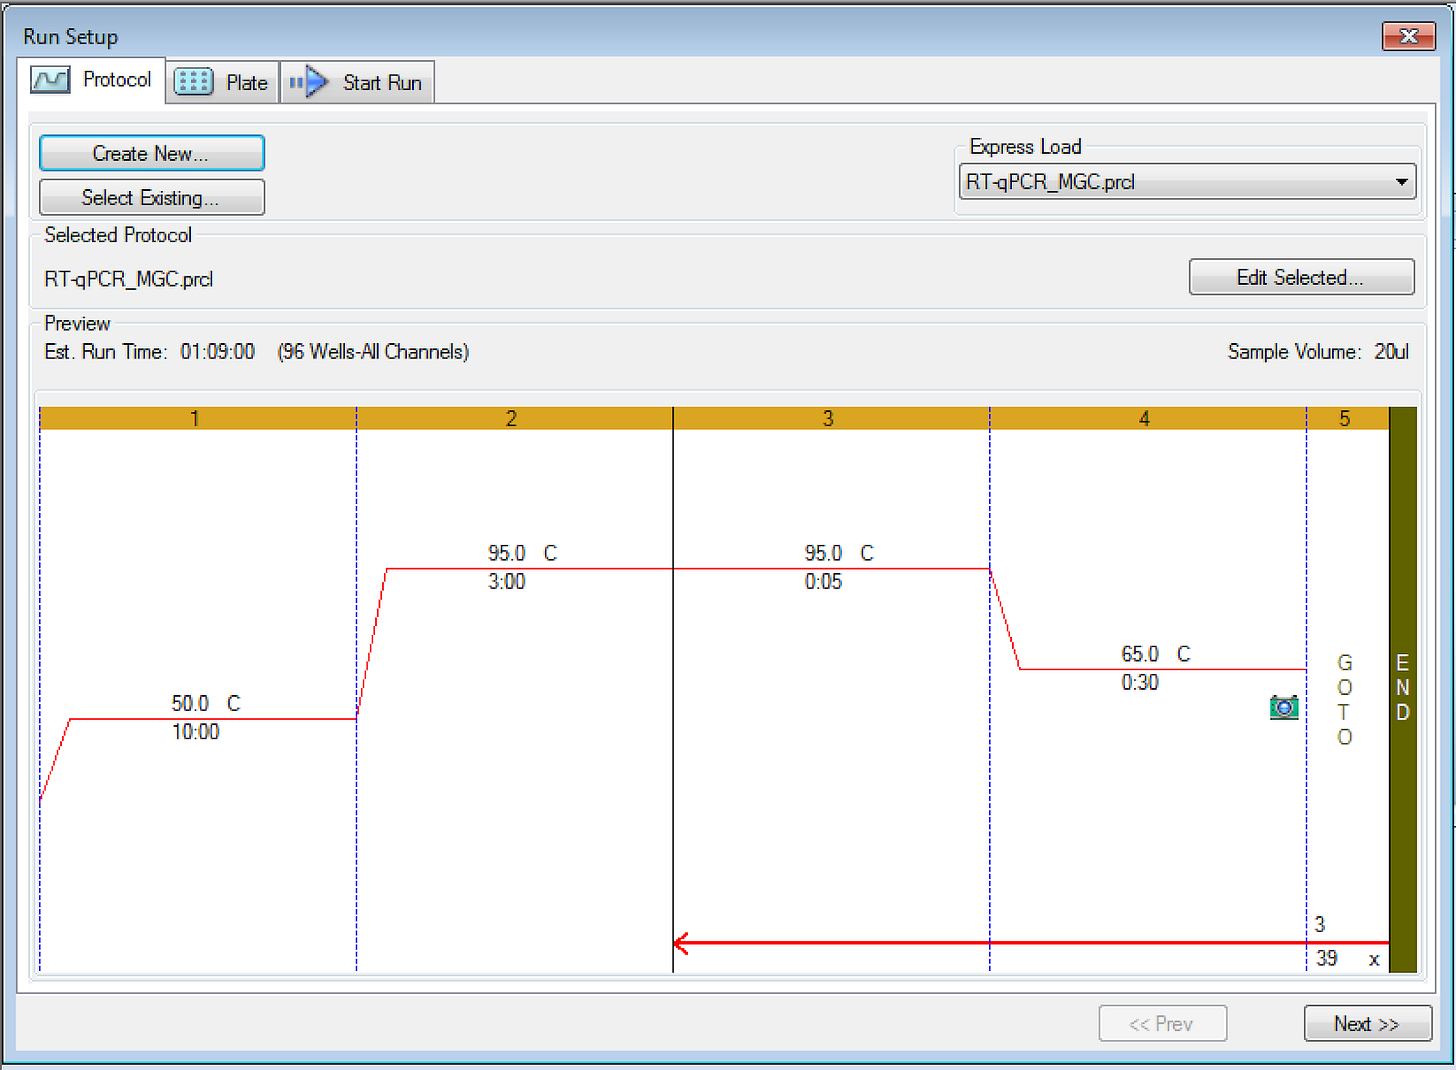
Task: Click the waveform icon on the Protocol tab
Action: click(50, 80)
